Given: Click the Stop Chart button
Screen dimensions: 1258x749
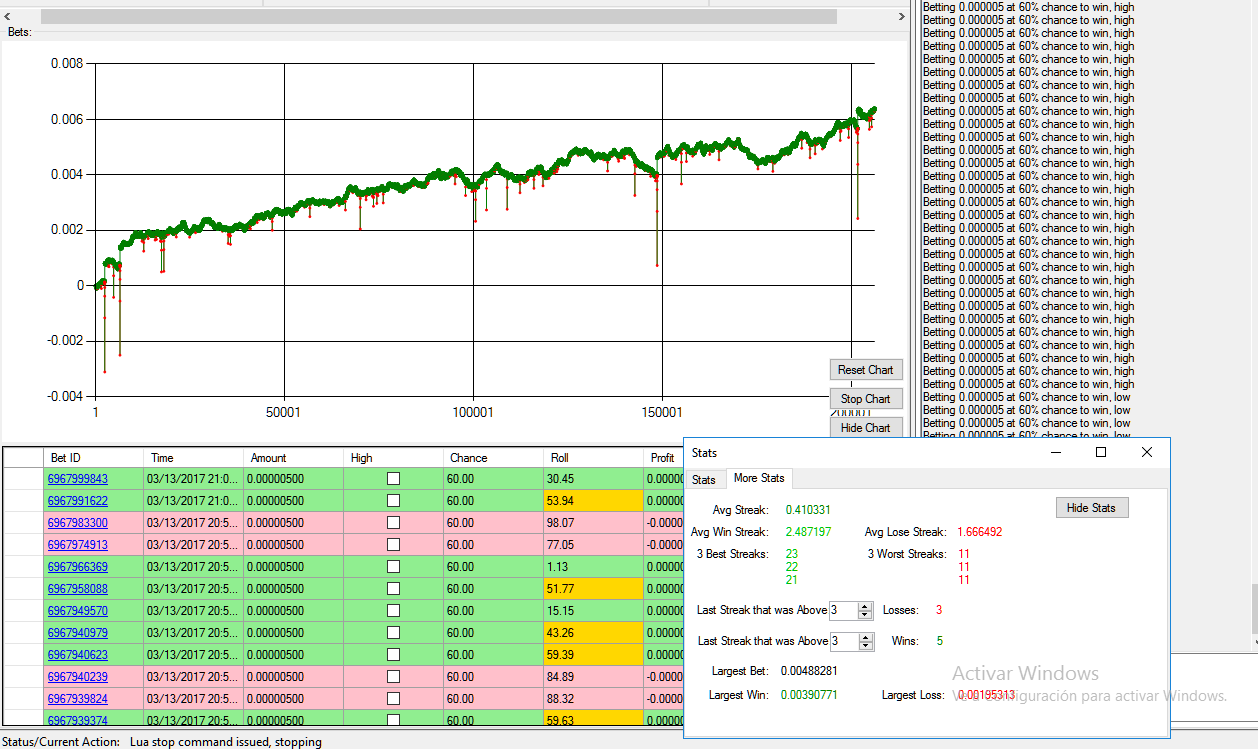Looking at the screenshot, I should (x=866, y=399).
